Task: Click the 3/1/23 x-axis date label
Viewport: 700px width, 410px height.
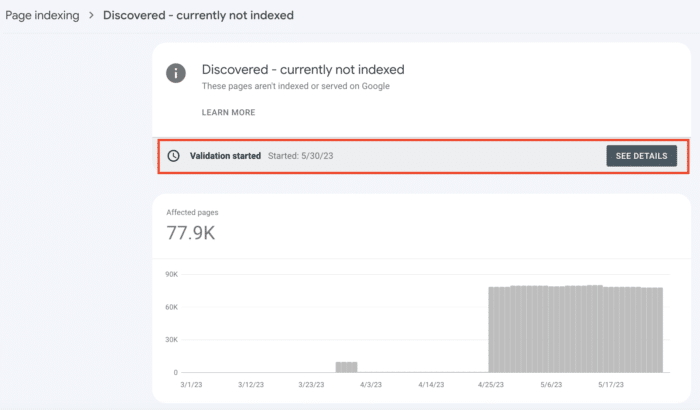Action: (x=191, y=385)
